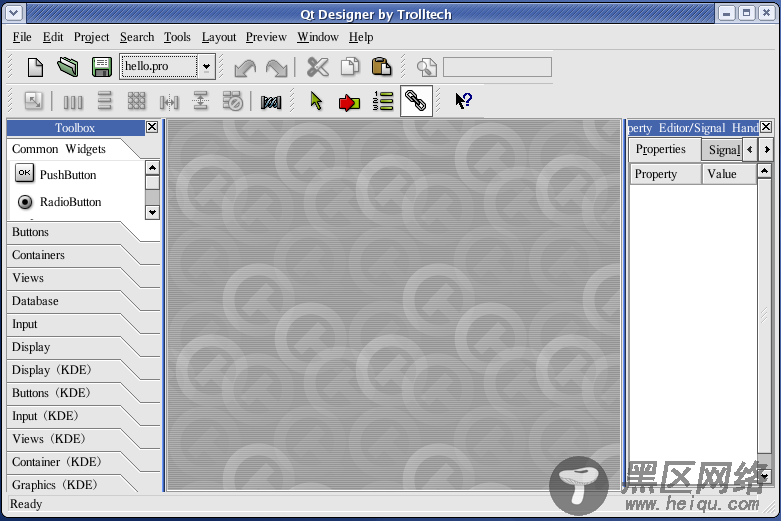Open the Preview menu
Viewport: 781px width, 521px height.
(x=266, y=37)
